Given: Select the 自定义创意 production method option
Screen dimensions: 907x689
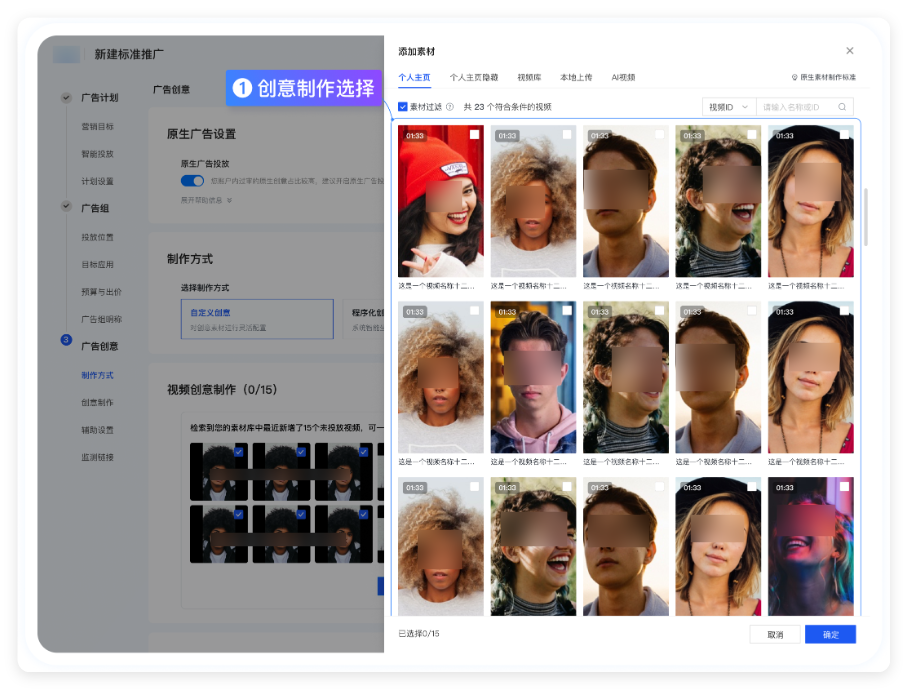Looking at the screenshot, I should [256, 318].
